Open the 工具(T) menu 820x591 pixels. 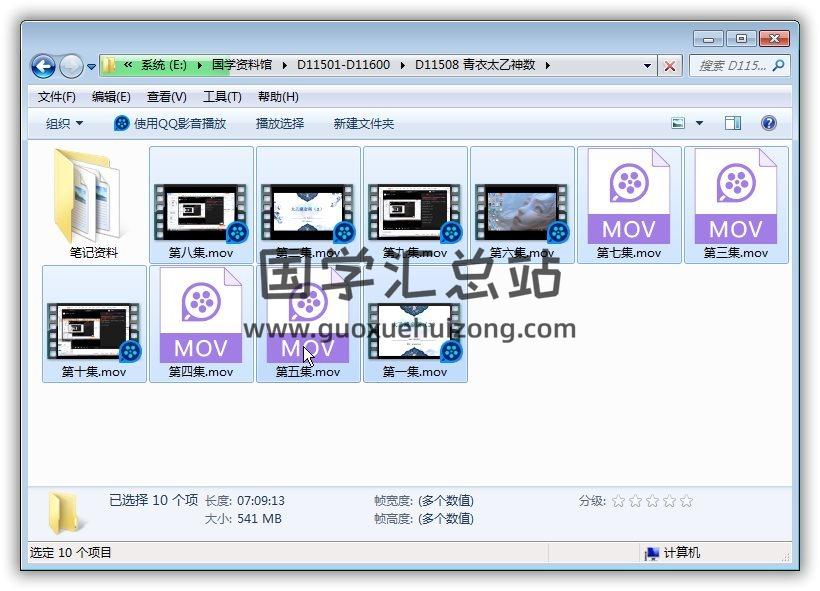click(x=222, y=97)
